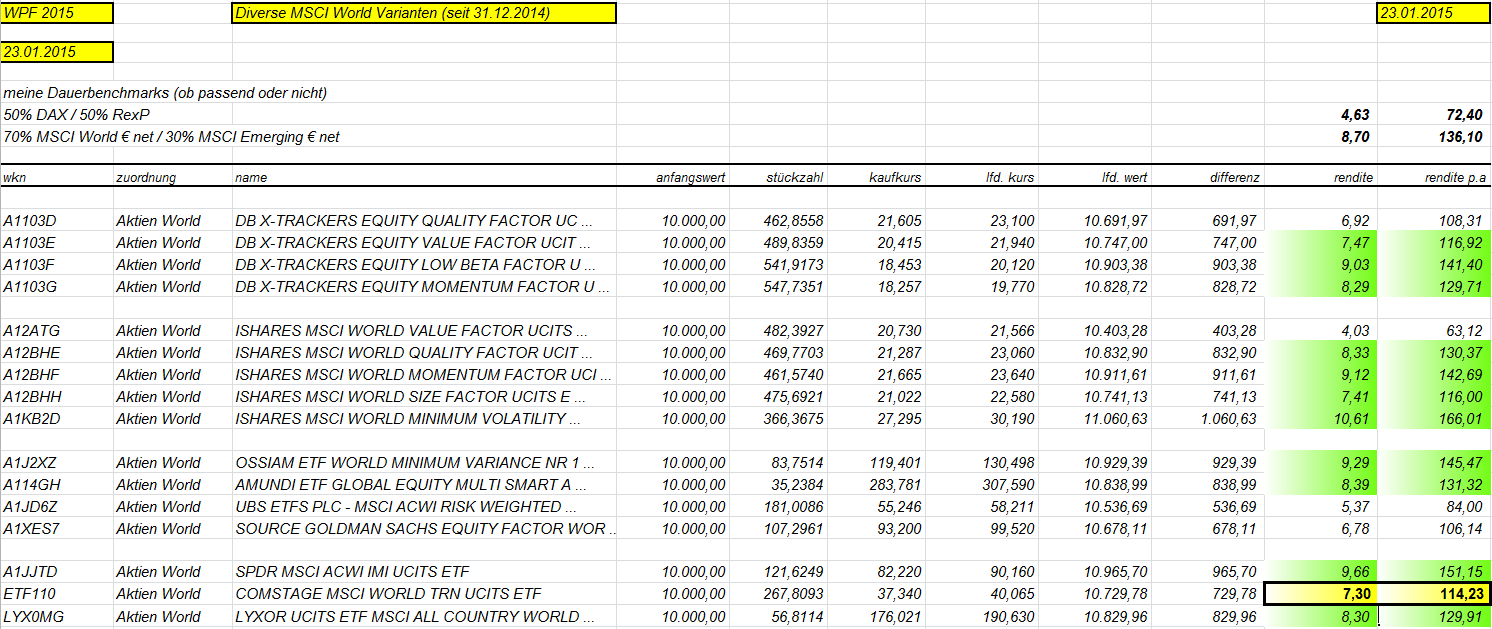Click the Diverse MSCI World Varianten title cell

point(423,13)
